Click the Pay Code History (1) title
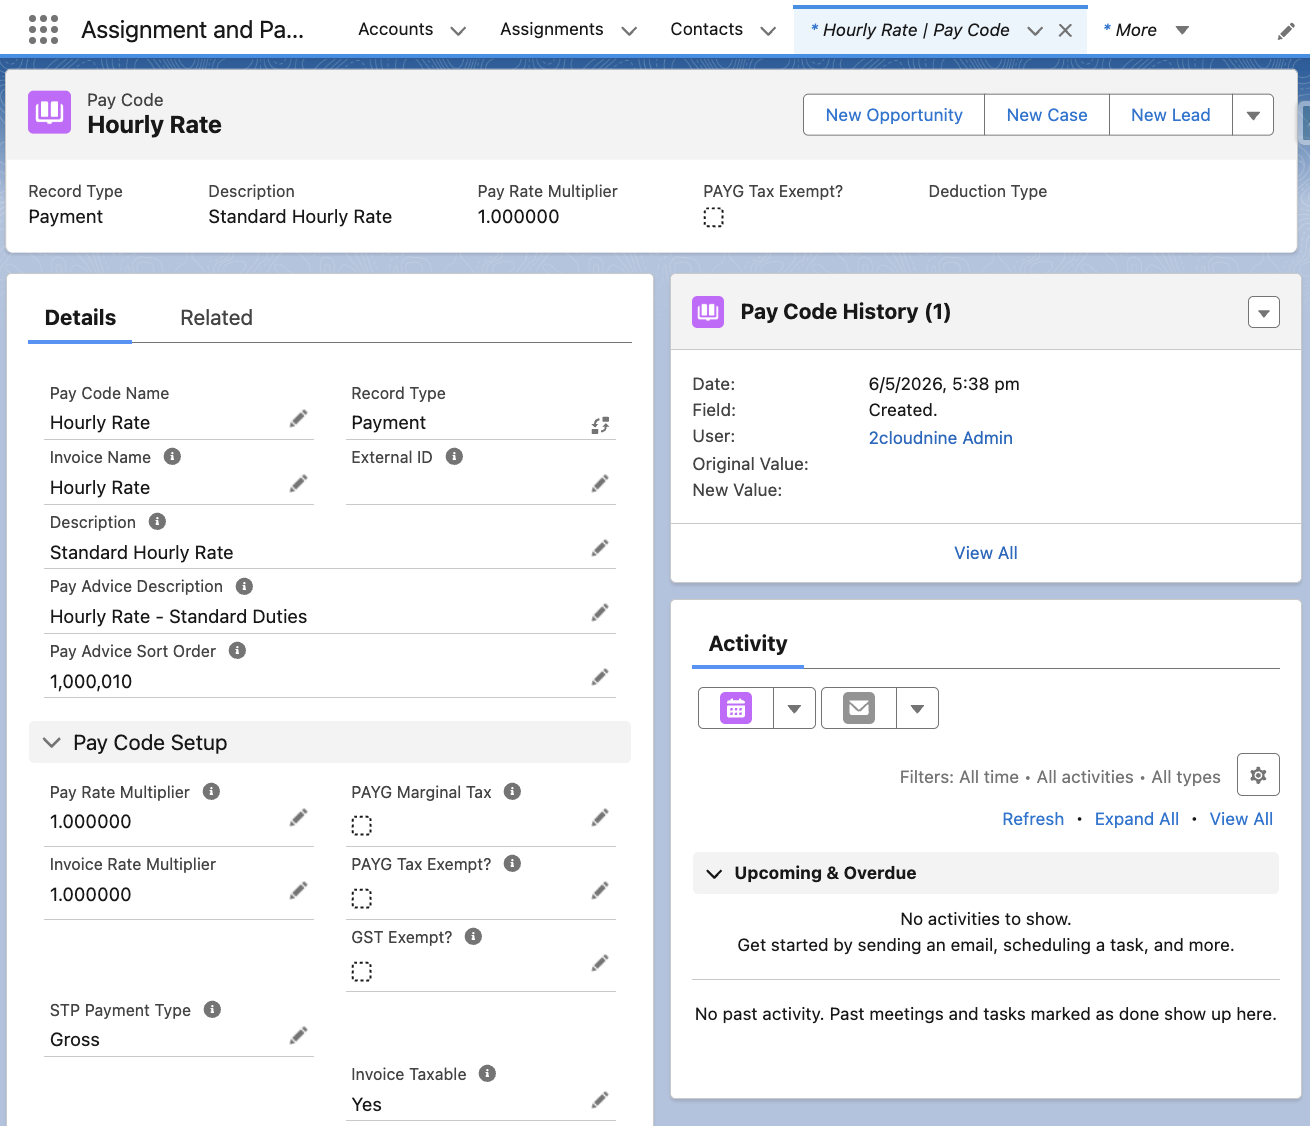This screenshot has width=1310, height=1126. click(845, 312)
